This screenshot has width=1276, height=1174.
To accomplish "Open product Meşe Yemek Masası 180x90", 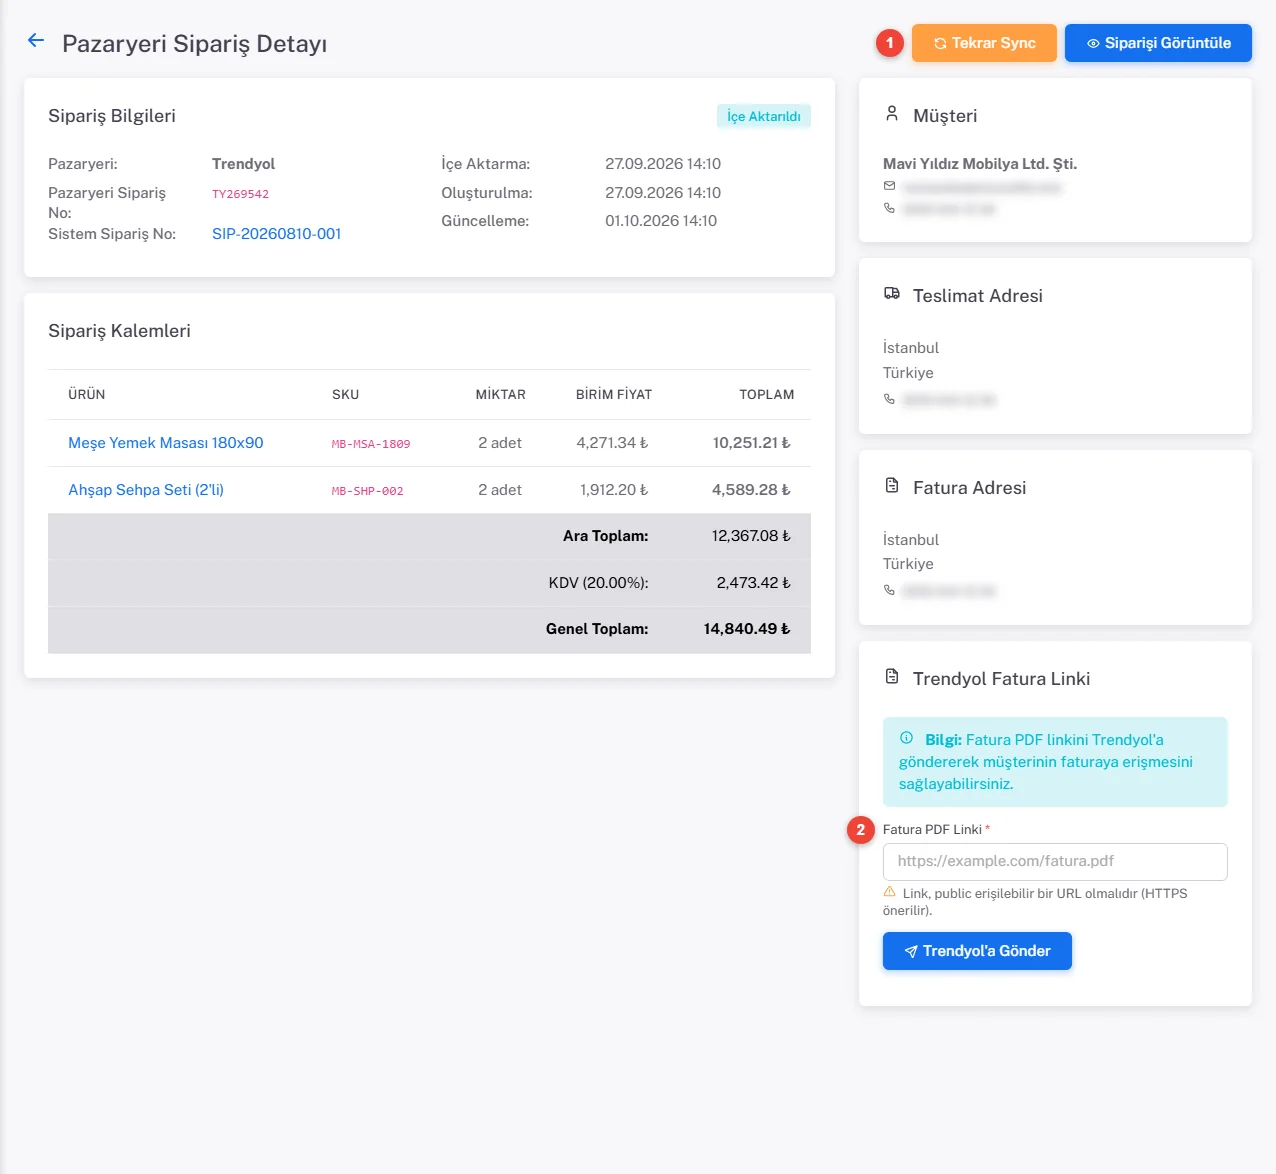I will (x=166, y=443).
